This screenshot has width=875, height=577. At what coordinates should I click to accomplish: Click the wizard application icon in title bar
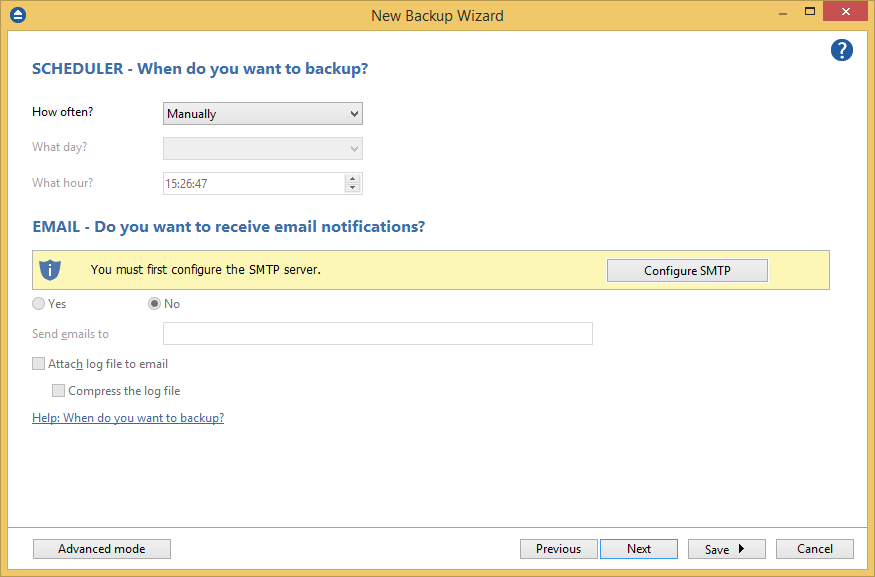(17, 15)
